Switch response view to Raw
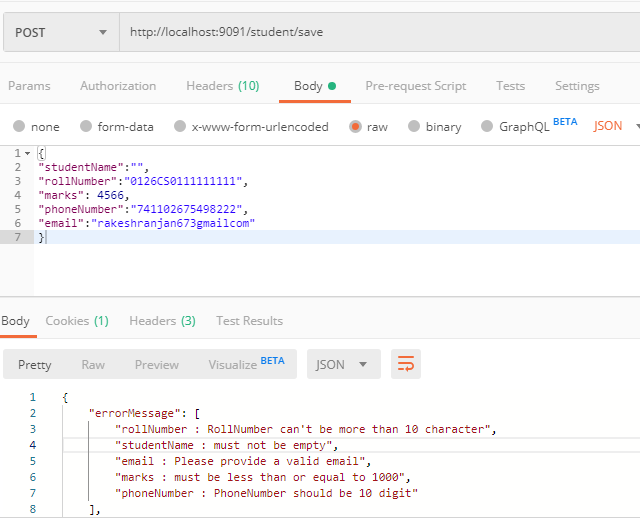The width and height of the screenshot is (640, 518). pos(93,365)
